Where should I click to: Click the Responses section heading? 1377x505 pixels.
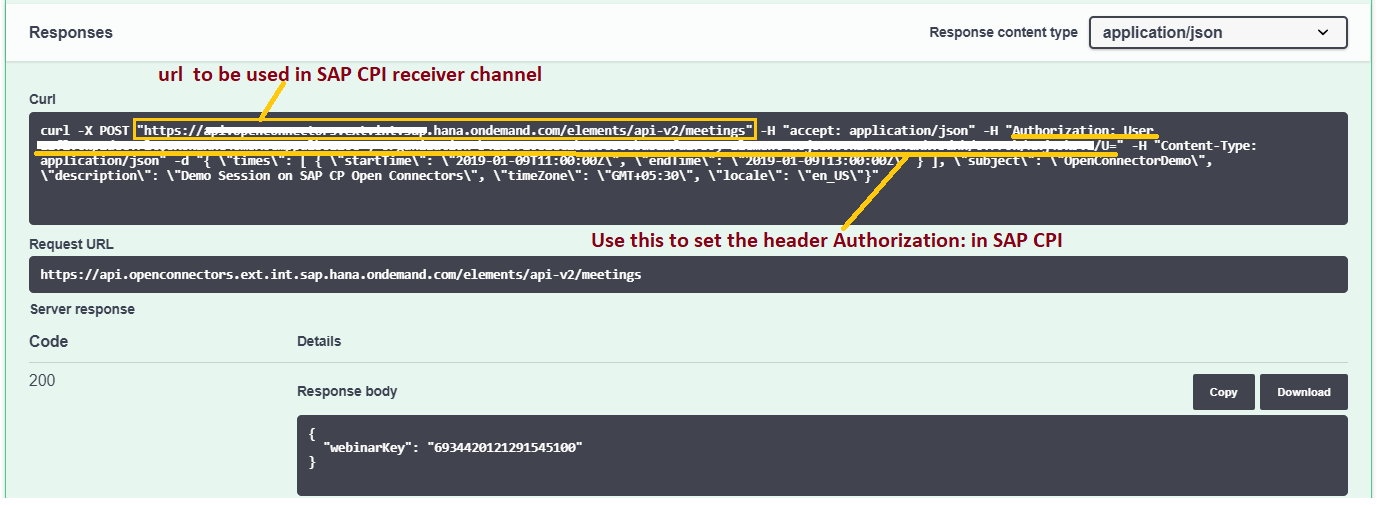pos(71,32)
